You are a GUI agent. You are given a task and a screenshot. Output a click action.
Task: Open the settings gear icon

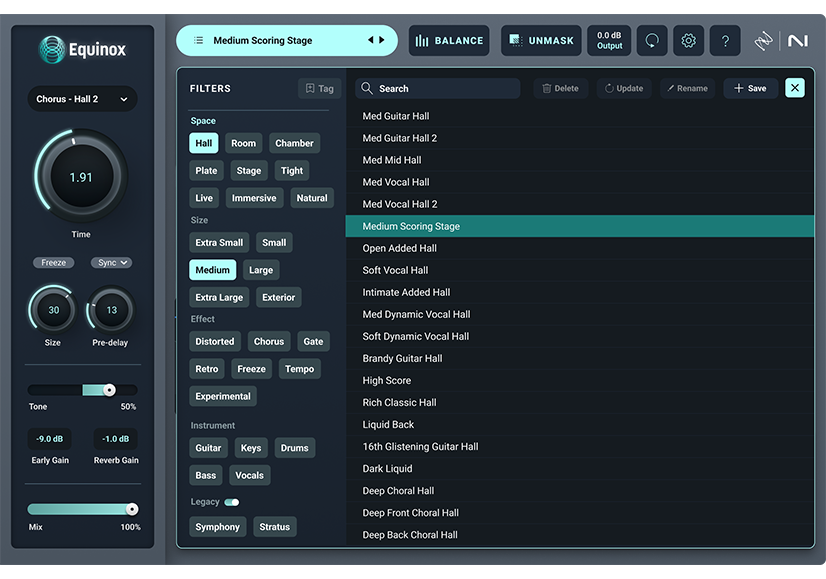point(688,41)
